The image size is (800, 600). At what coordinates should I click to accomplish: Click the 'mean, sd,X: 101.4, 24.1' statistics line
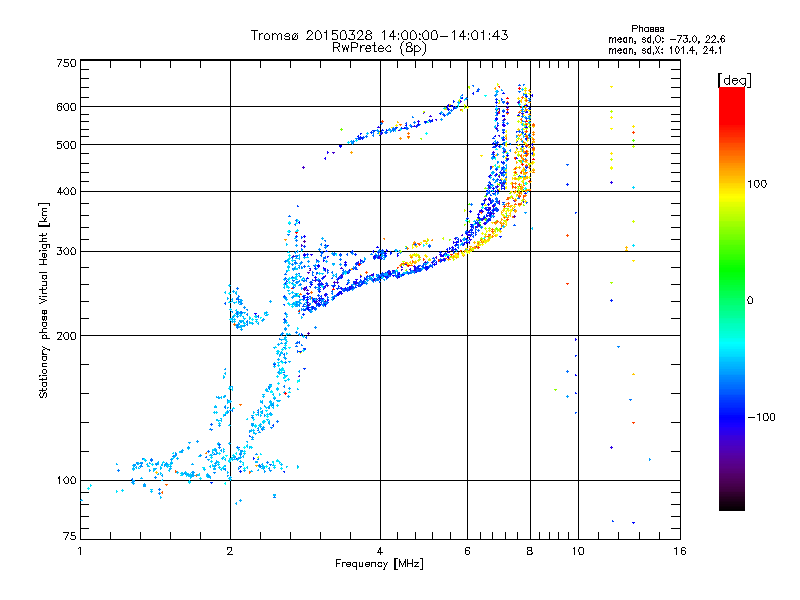665,51
